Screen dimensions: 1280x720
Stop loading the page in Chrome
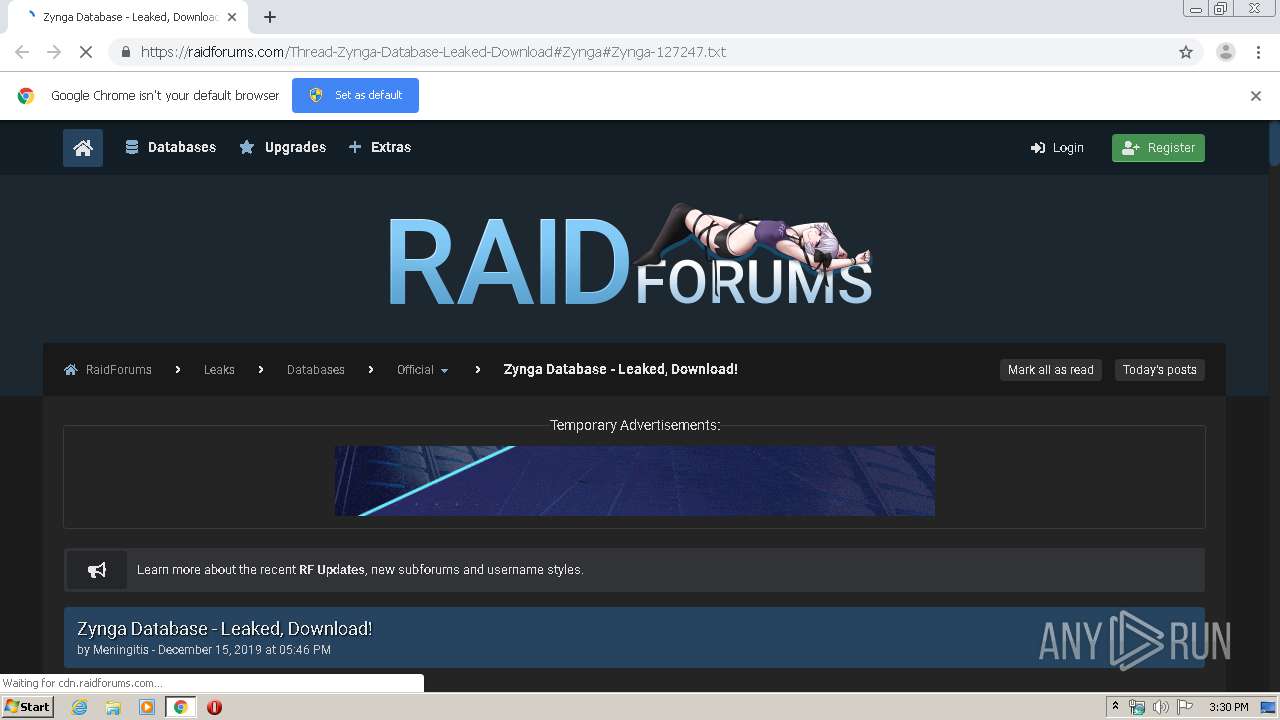[x=85, y=52]
